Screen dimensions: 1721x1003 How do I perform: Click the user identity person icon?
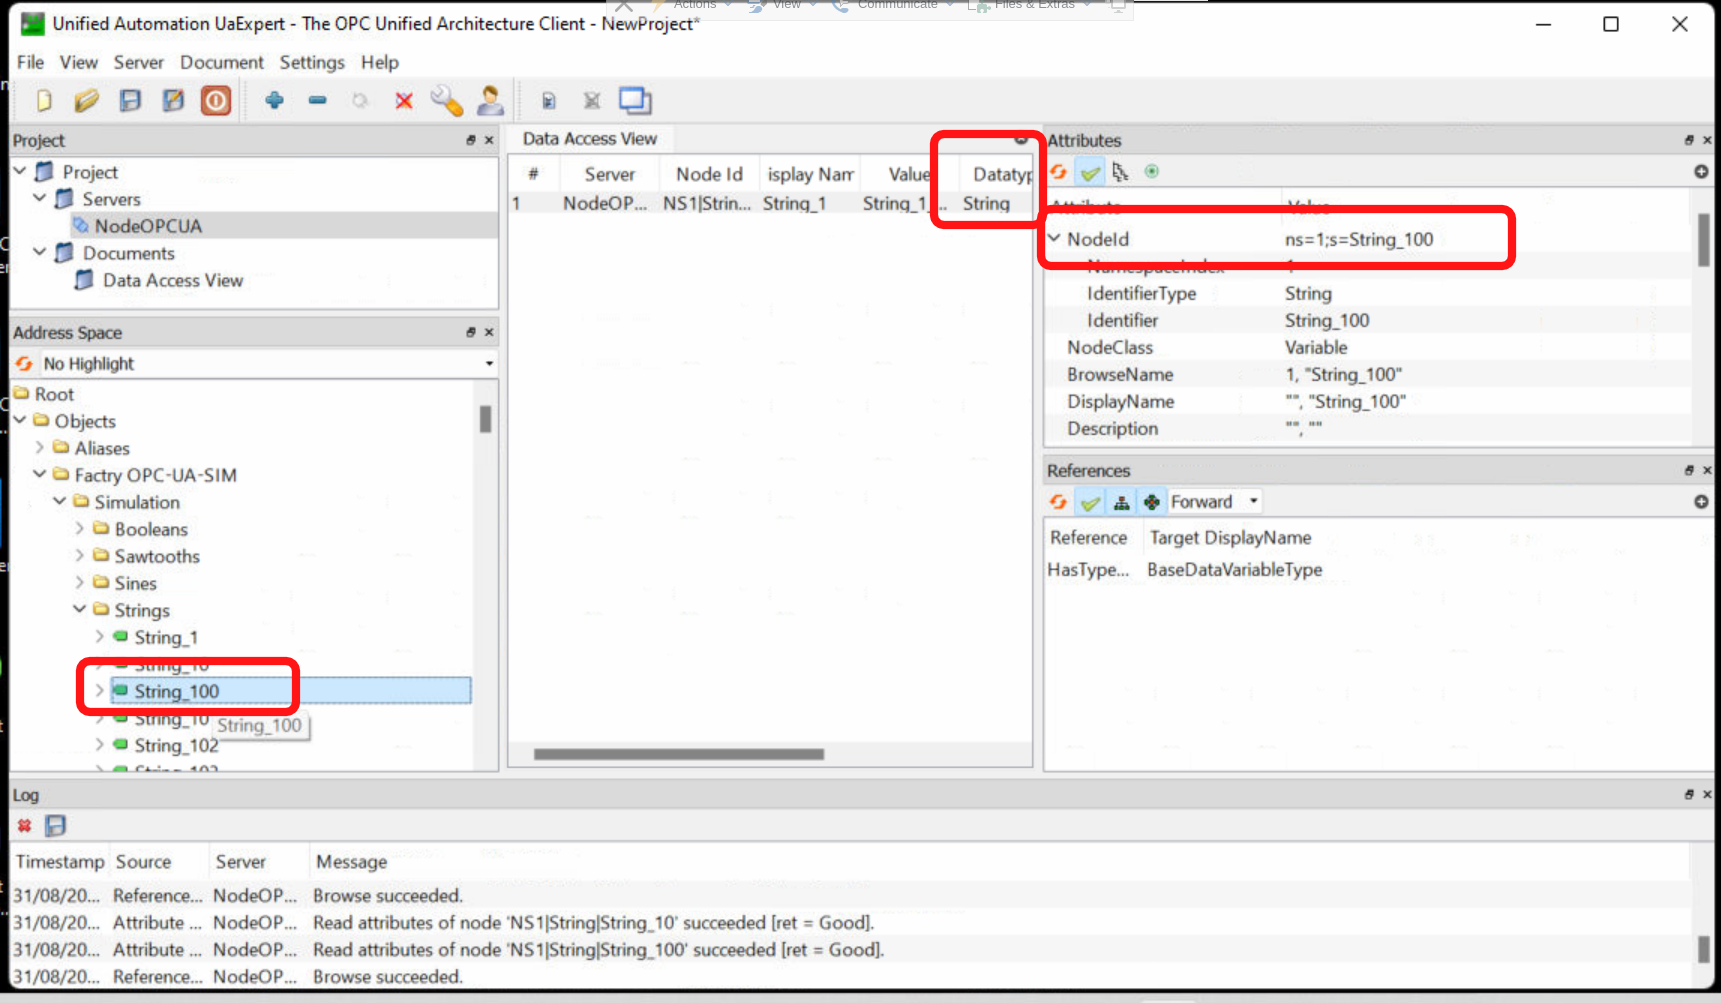490,100
